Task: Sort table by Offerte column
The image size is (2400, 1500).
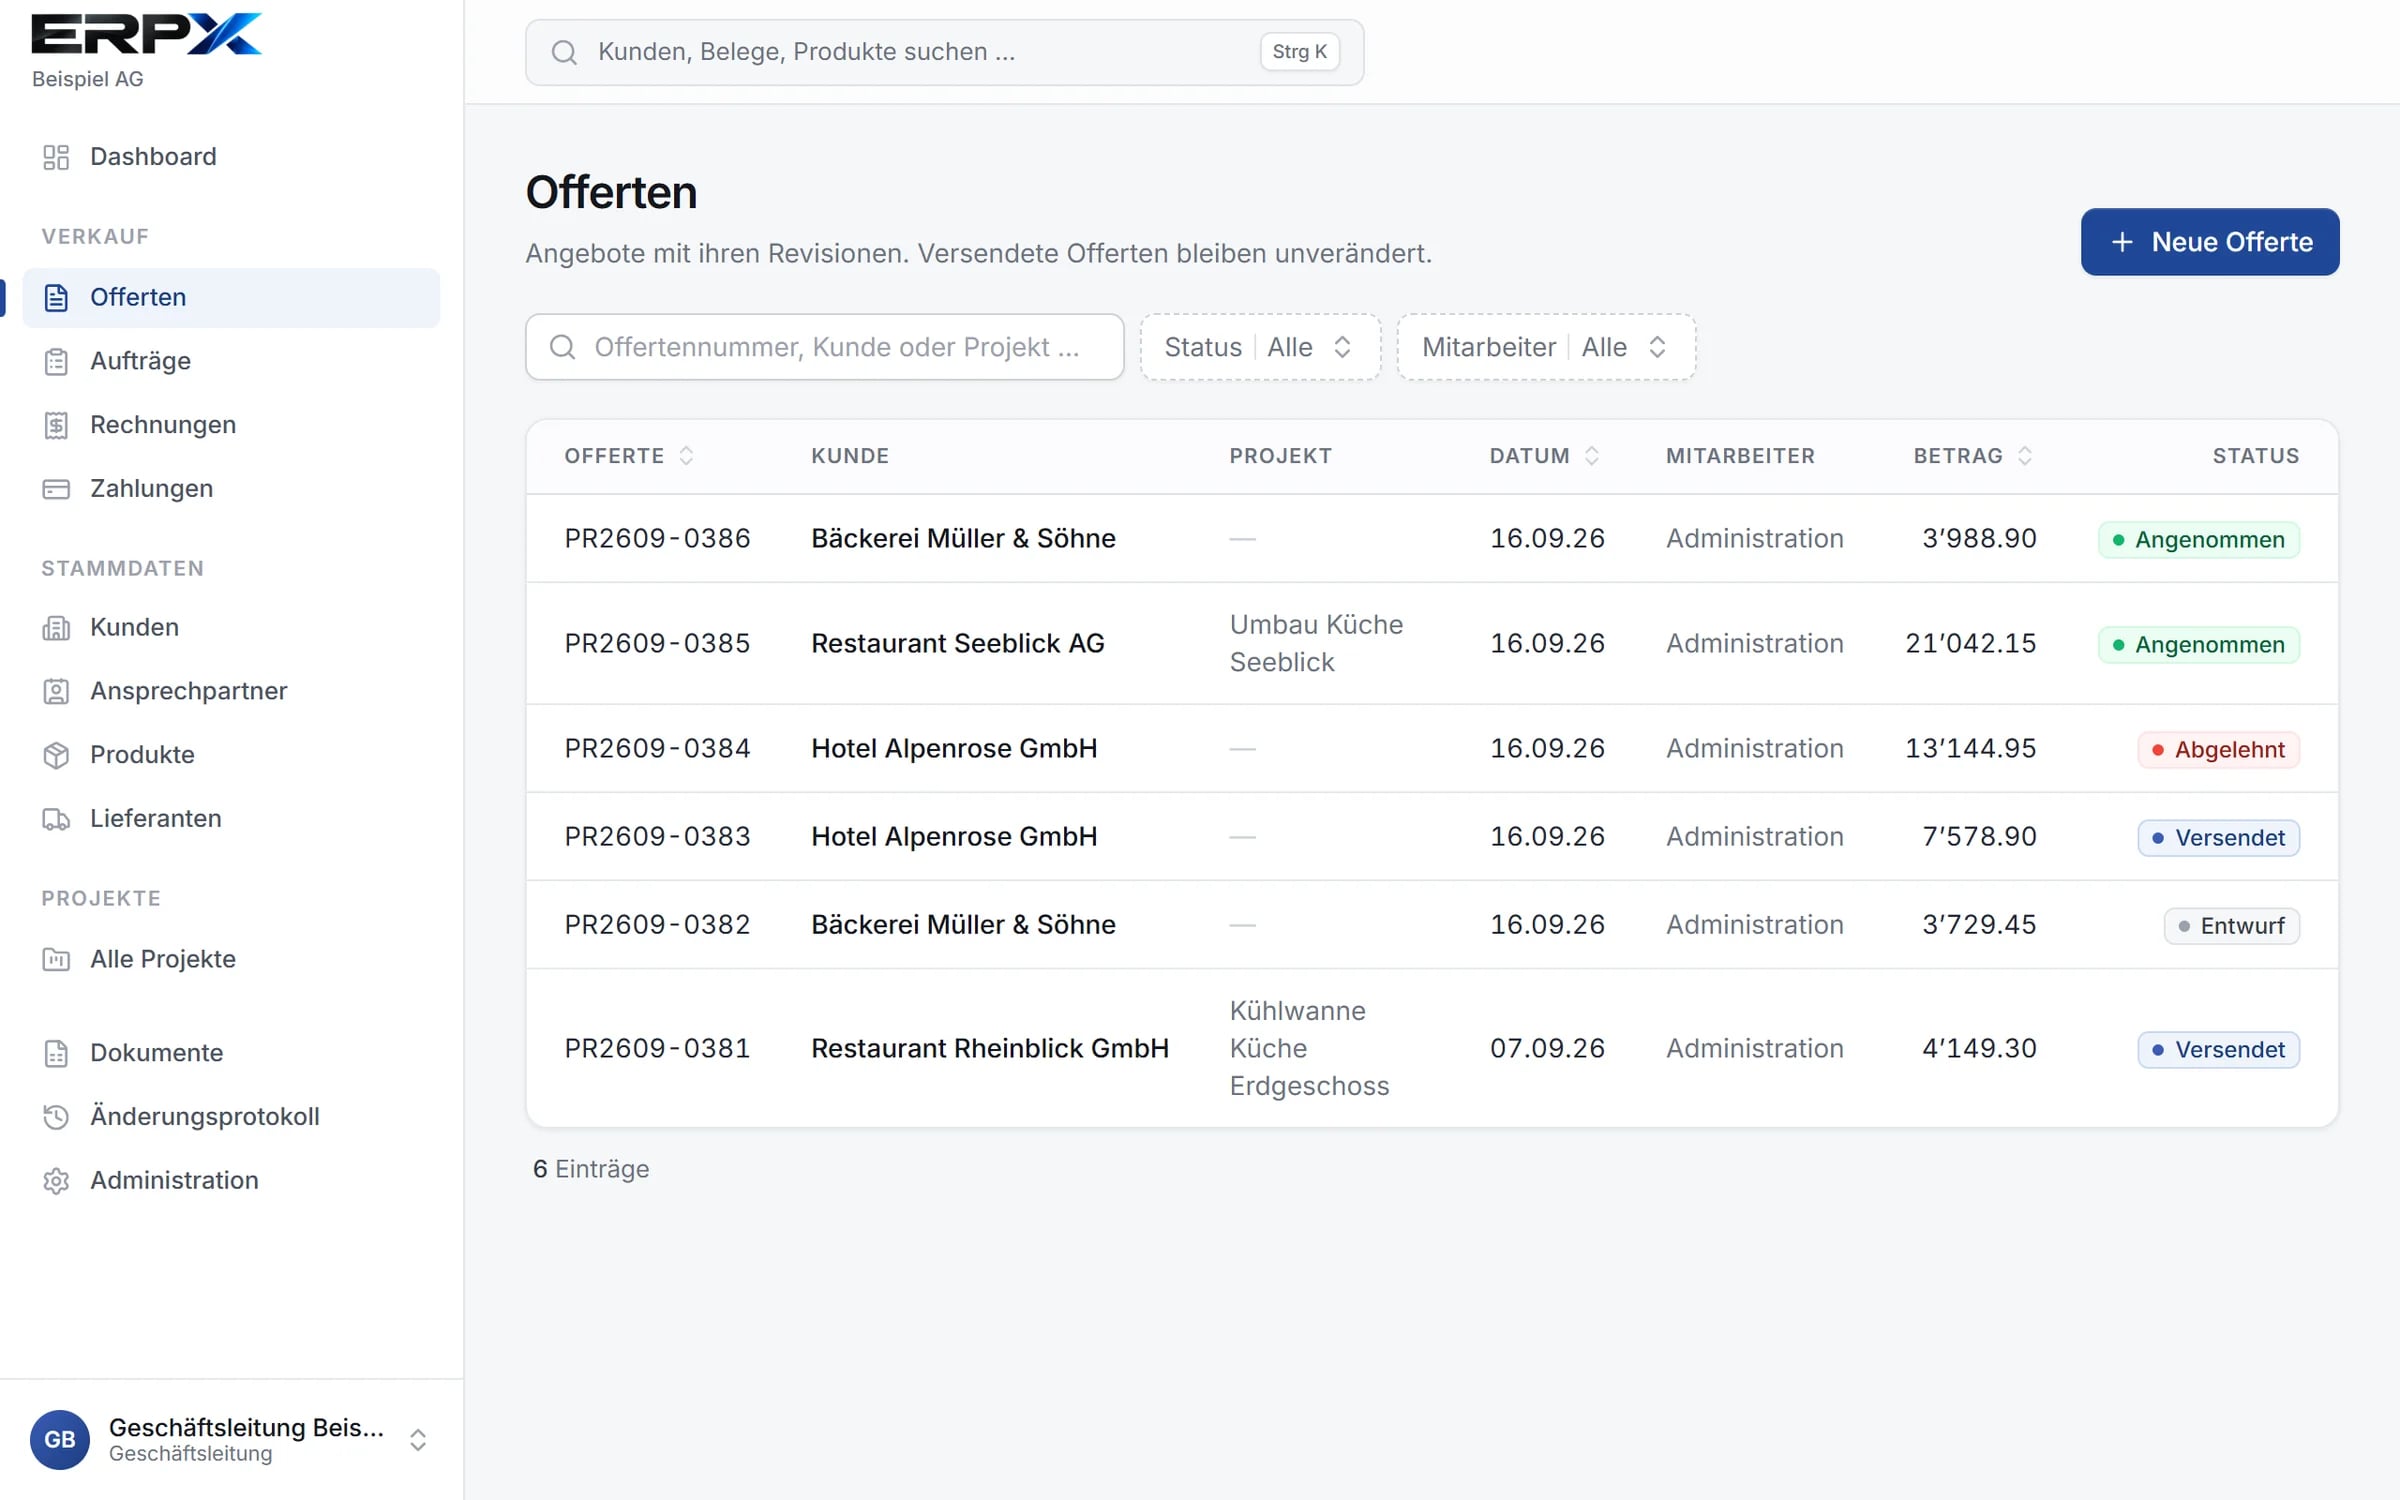Action: point(629,456)
